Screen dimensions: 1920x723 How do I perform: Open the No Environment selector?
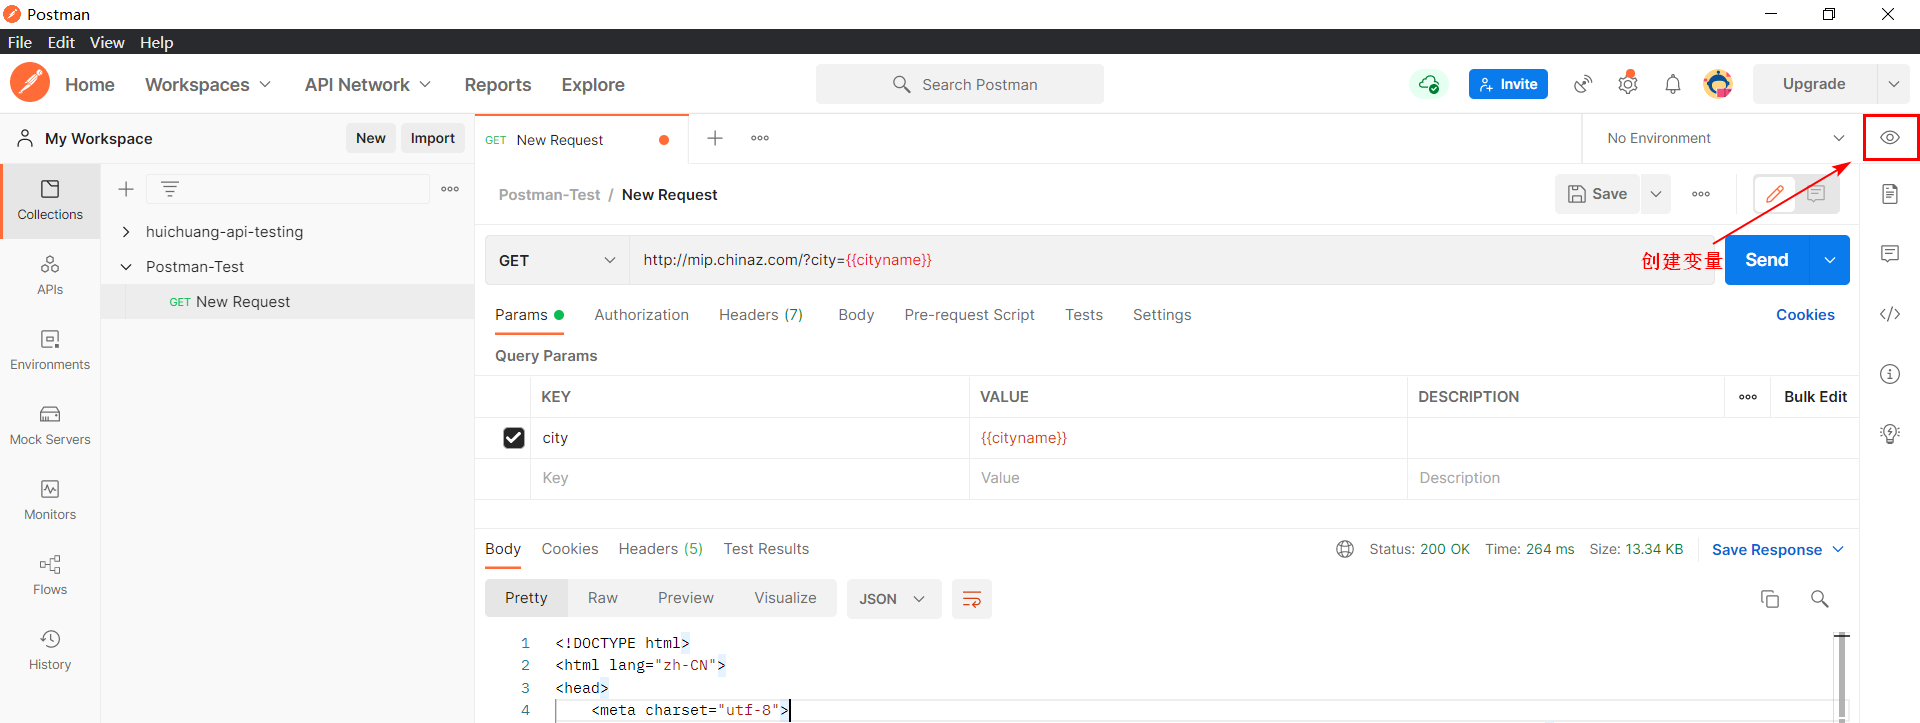pyautogui.click(x=1725, y=138)
